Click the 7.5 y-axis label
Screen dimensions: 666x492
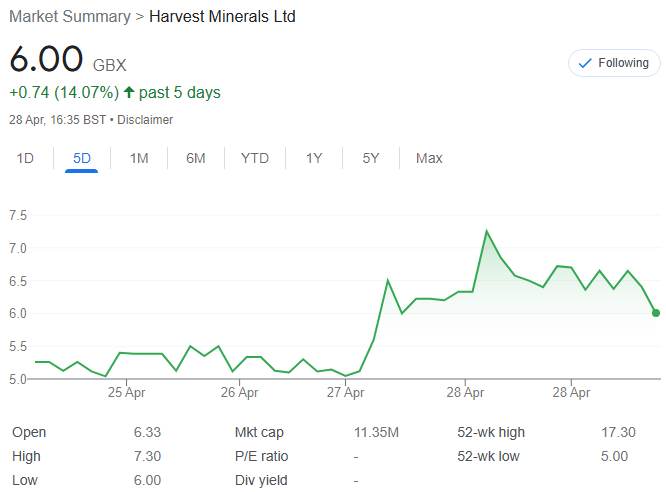(18, 215)
